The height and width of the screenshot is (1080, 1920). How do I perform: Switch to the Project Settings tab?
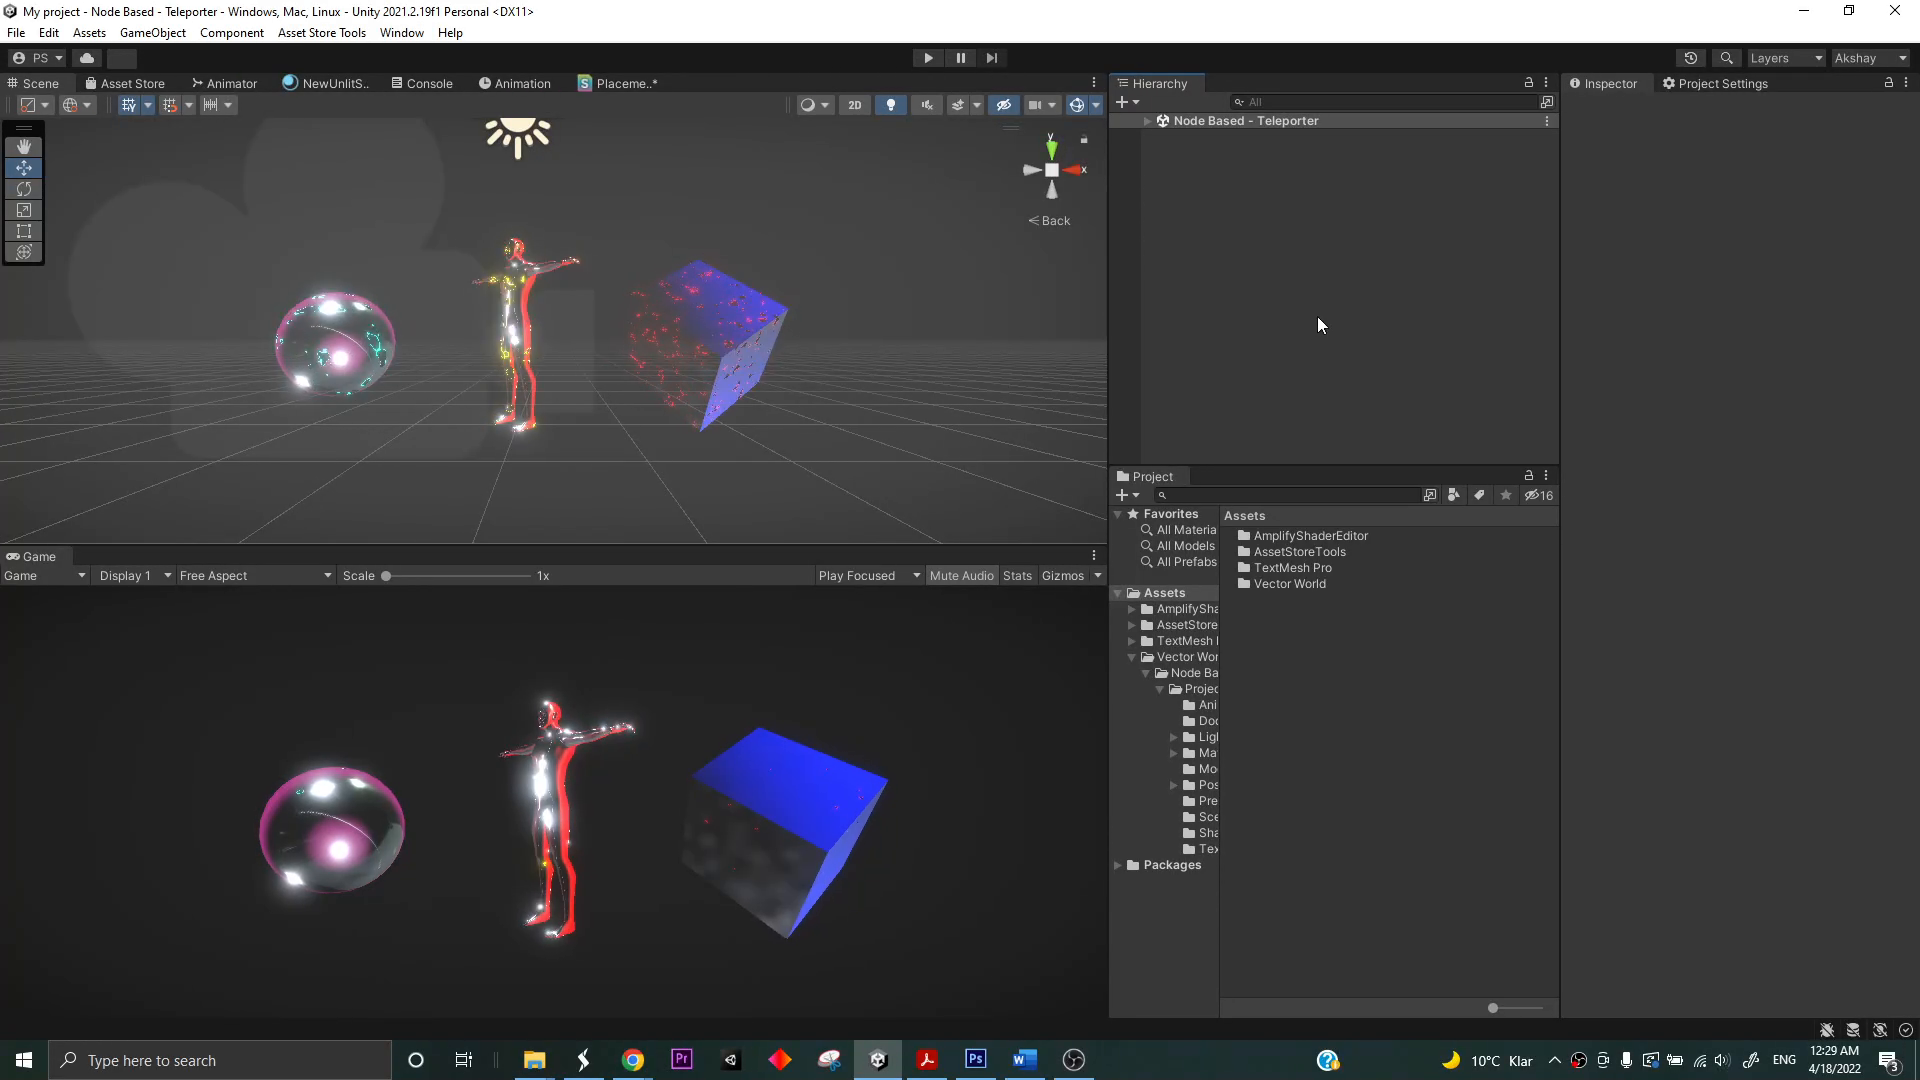click(1714, 83)
